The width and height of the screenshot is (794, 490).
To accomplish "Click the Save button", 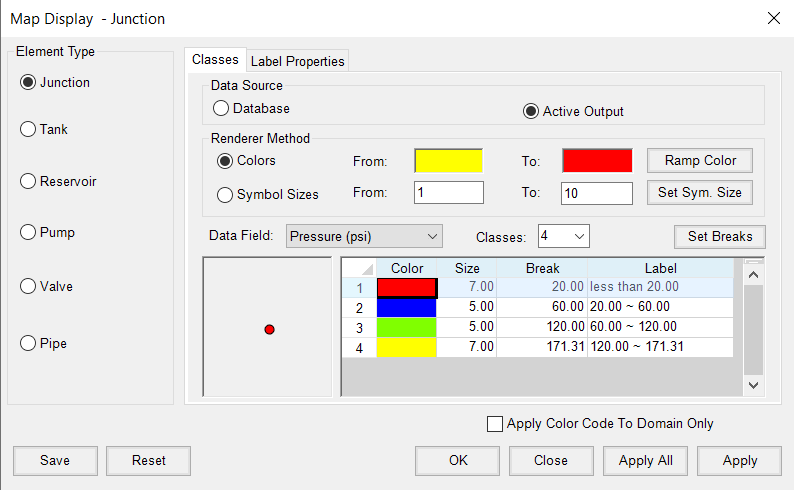I will pyautogui.click(x=55, y=461).
